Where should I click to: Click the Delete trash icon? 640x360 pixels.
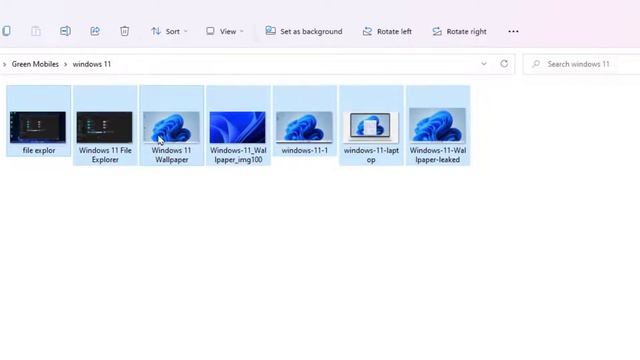click(x=124, y=31)
